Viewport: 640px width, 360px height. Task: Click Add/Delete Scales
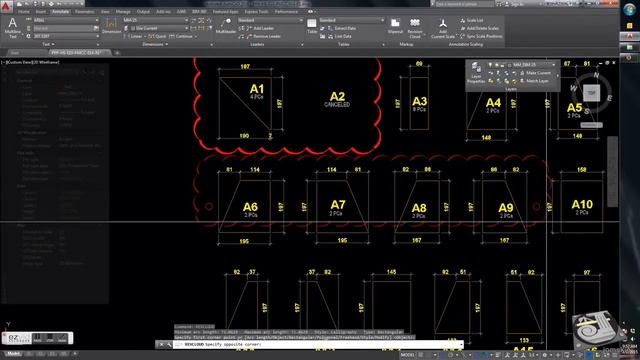(479, 28)
